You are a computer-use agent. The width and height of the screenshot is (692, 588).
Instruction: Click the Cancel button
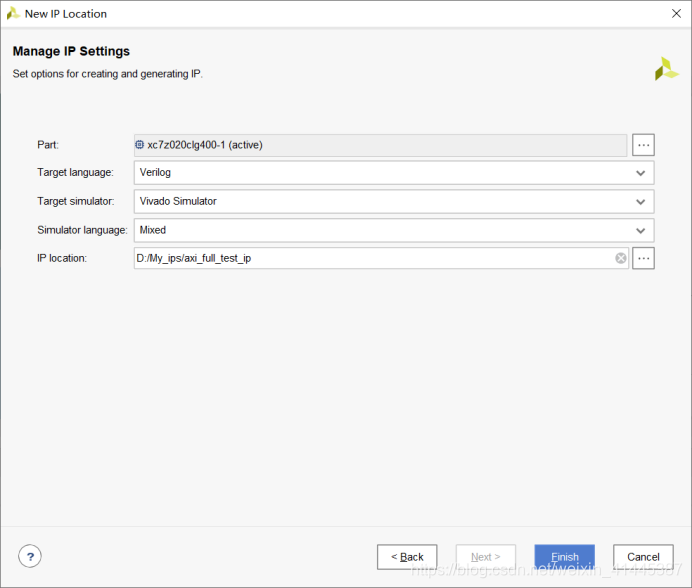[x=643, y=557]
